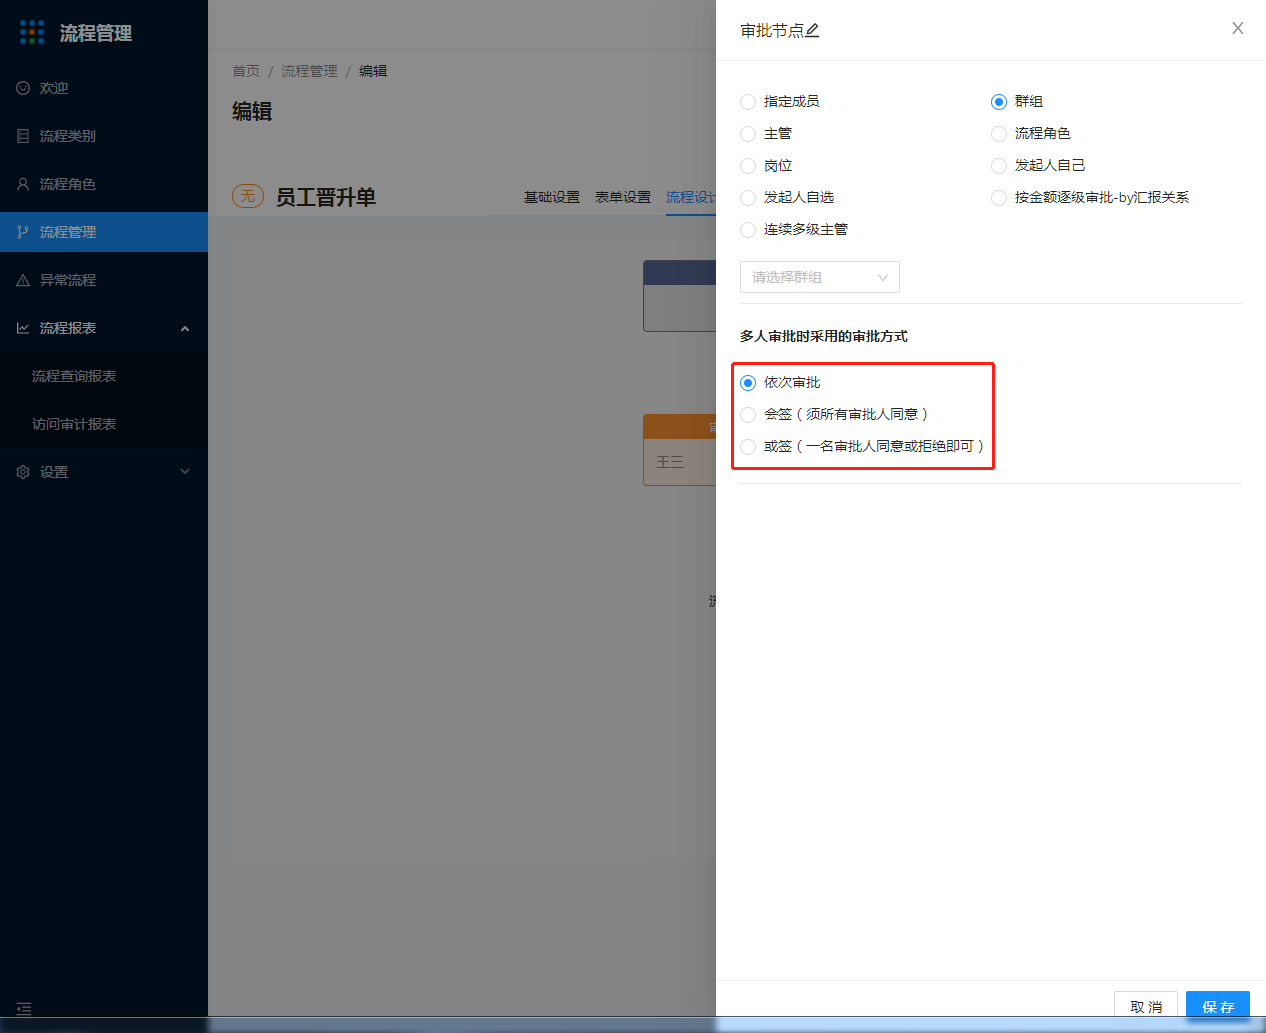The width and height of the screenshot is (1266, 1033).
Task: Click the 流程管理 breadcrumb link
Action: 309,71
